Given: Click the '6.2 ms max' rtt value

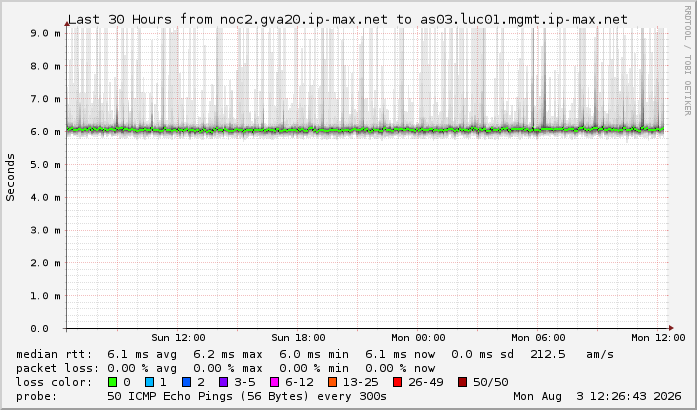Looking at the screenshot, I should click(x=228, y=354).
